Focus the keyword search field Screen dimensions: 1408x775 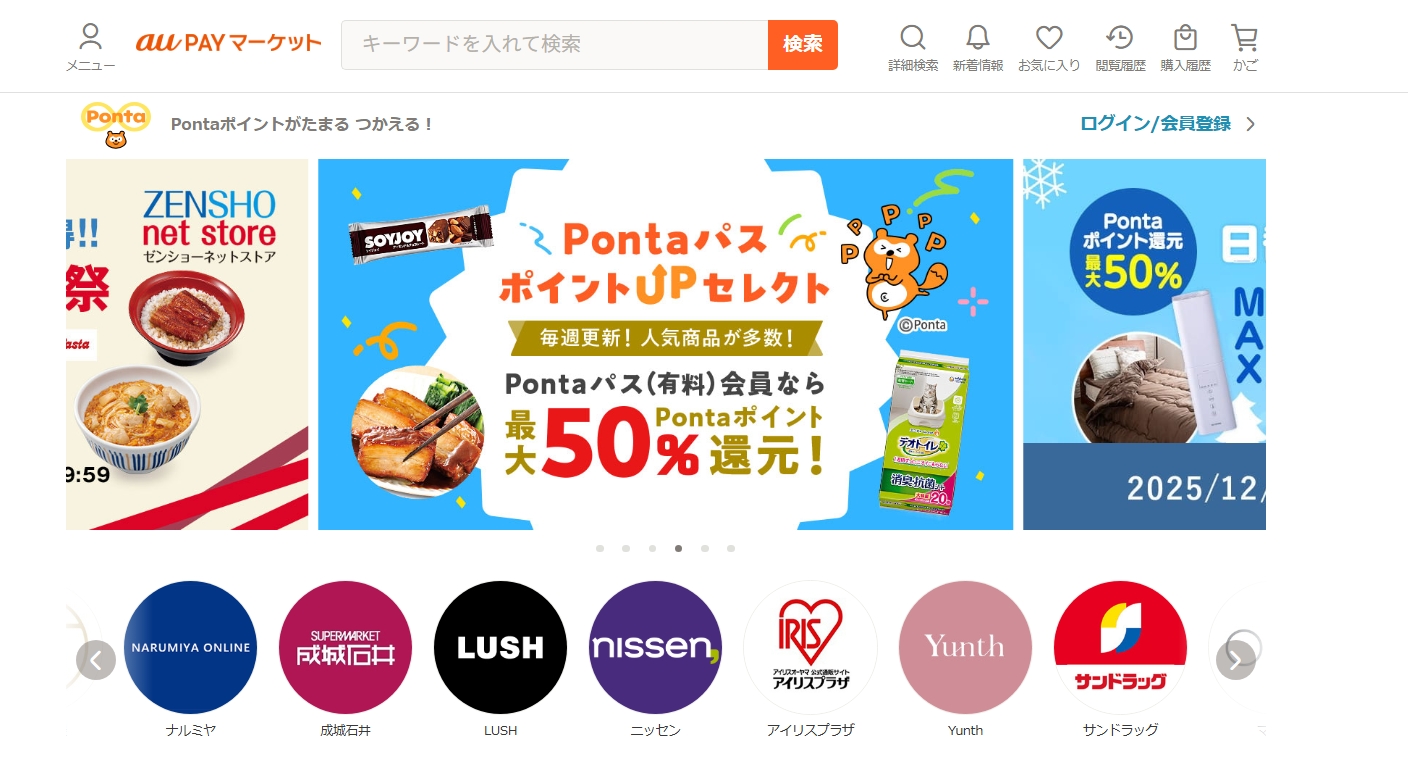click(555, 45)
